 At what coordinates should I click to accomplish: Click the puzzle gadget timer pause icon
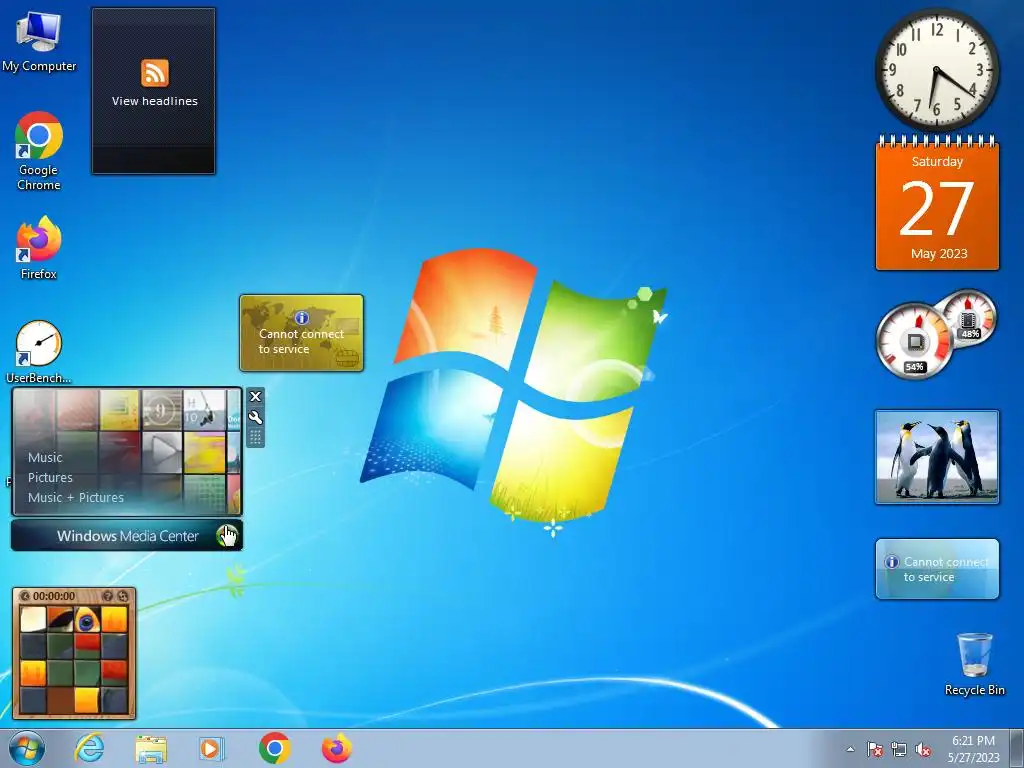pos(25,596)
